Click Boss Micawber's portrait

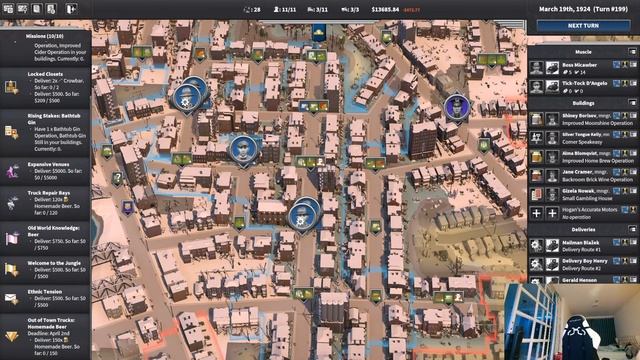pos(536,68)
